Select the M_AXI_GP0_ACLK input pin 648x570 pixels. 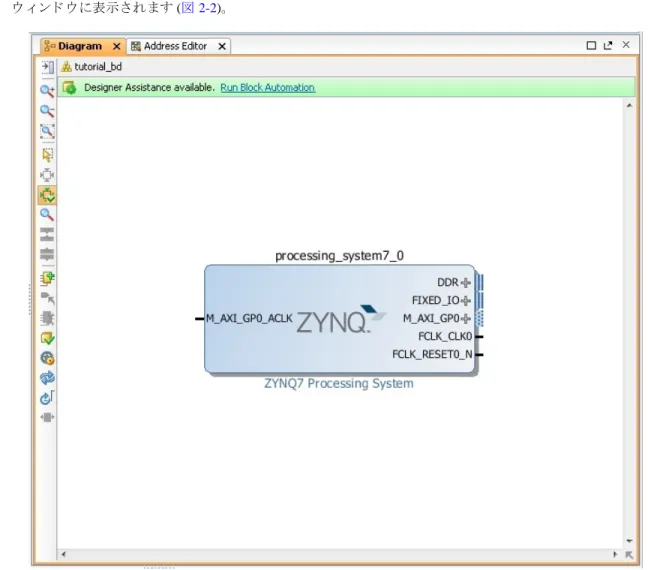(x=200, y=319)
